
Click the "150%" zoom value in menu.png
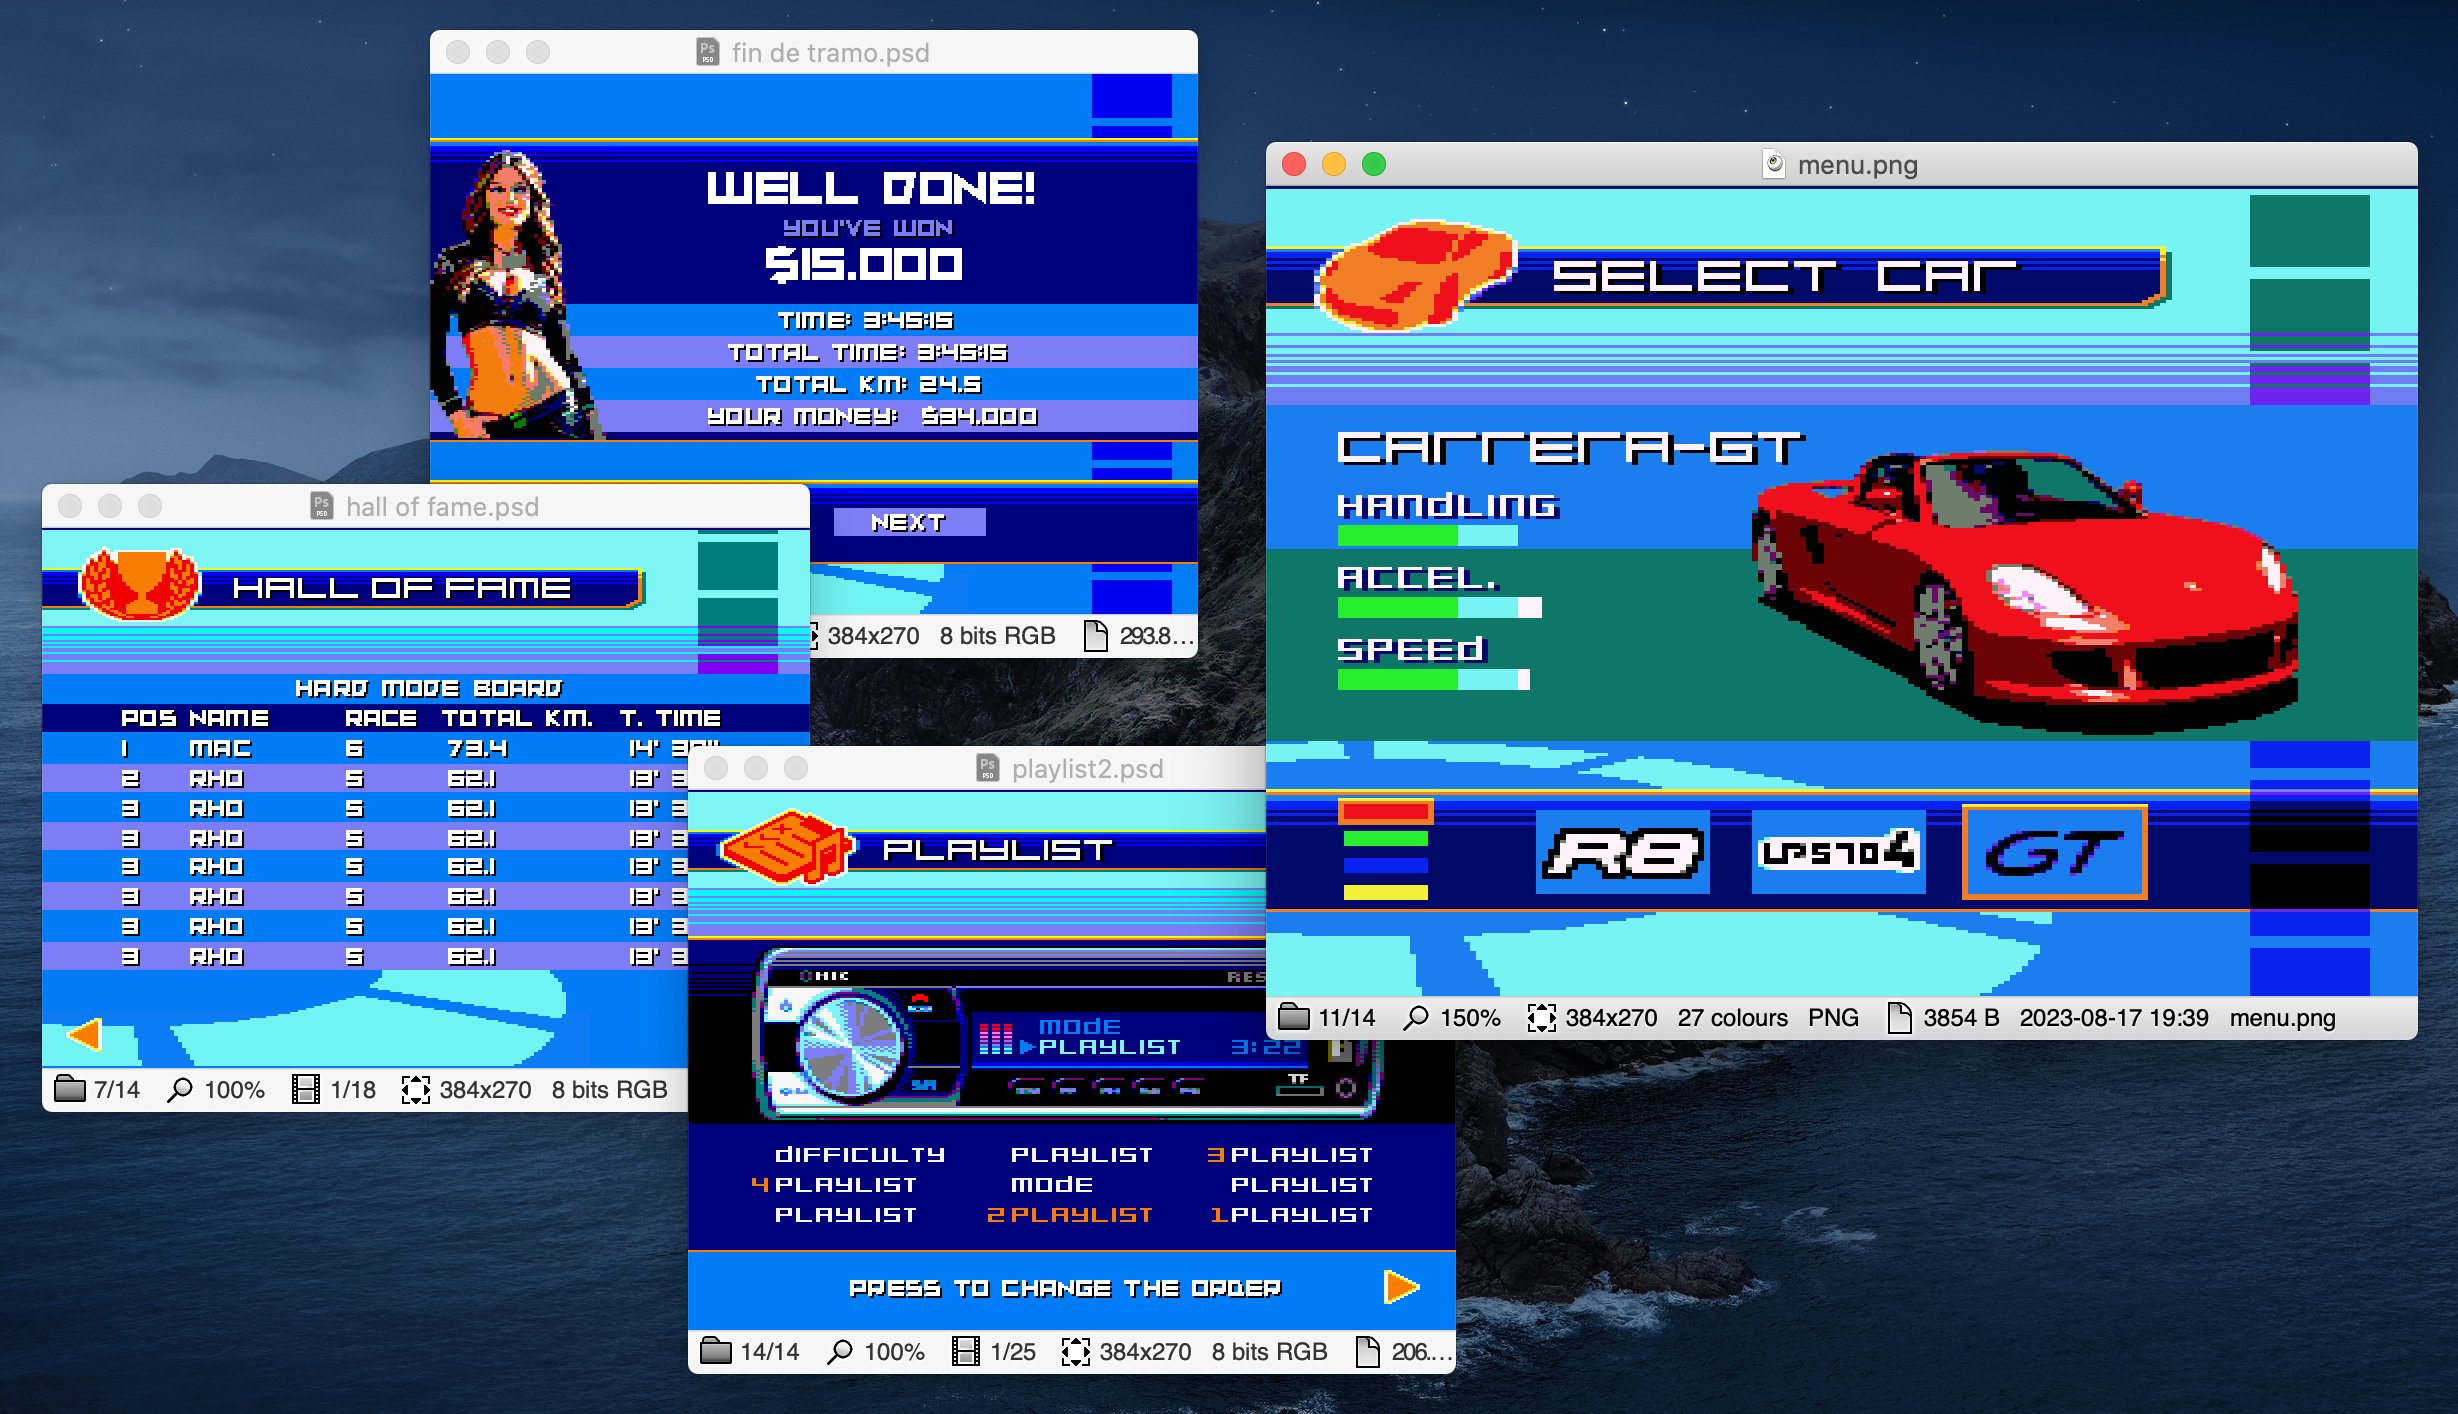point(1470,1017)
